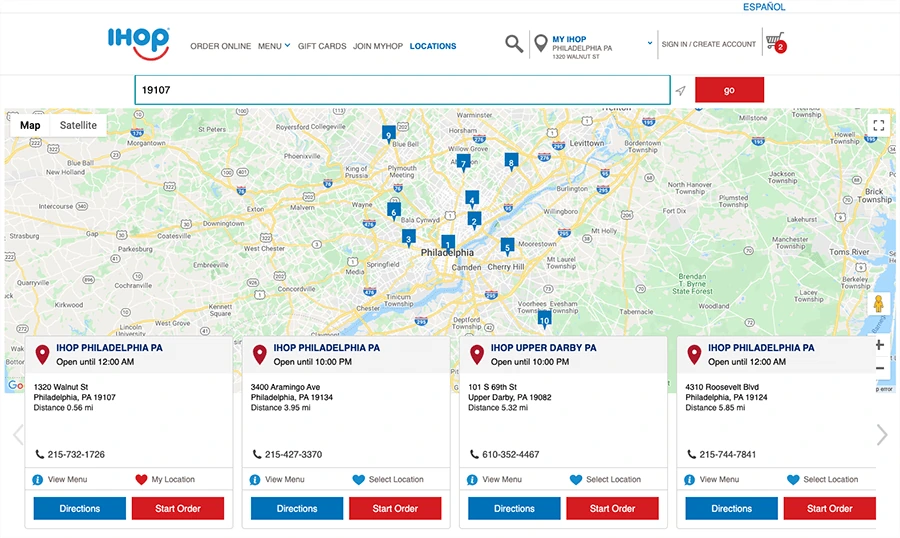
Task: Select map marker number 7
Action: (463, 163)
